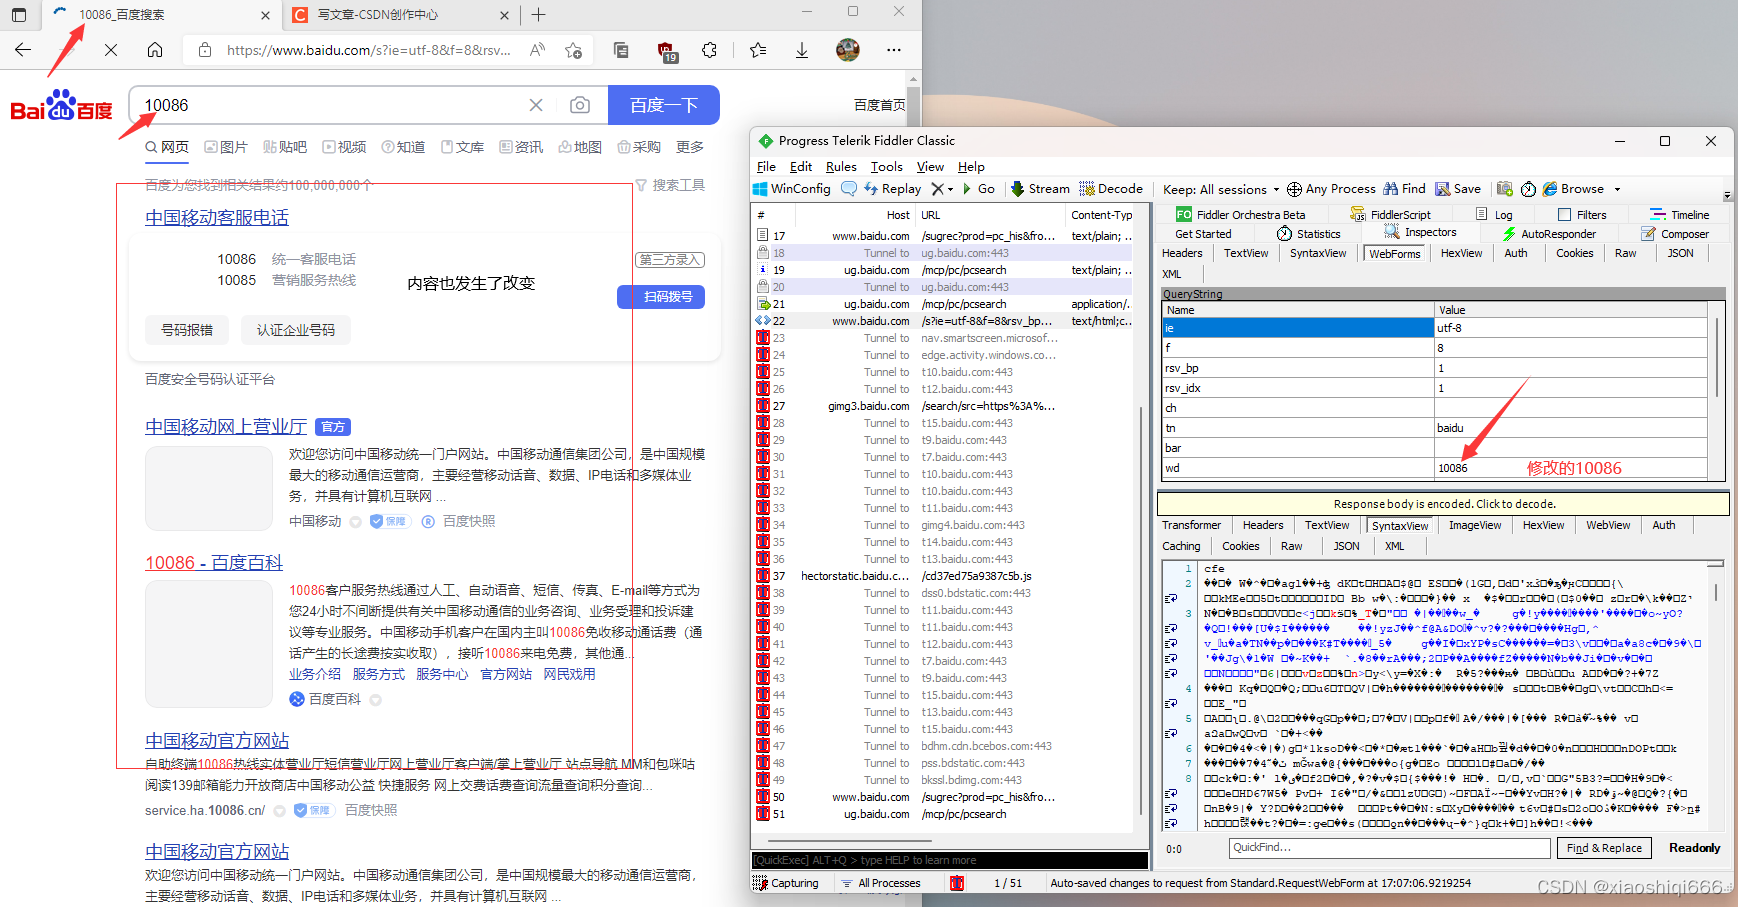
Task: Expand Baidu 更多 search categories
Action: pyautogui.click(x=690, y=147)
